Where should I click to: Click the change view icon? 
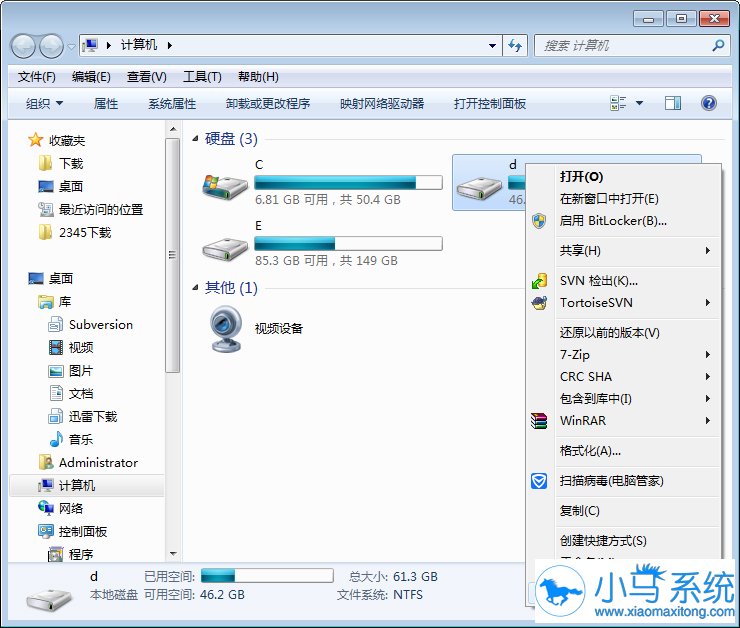(618, 103)
